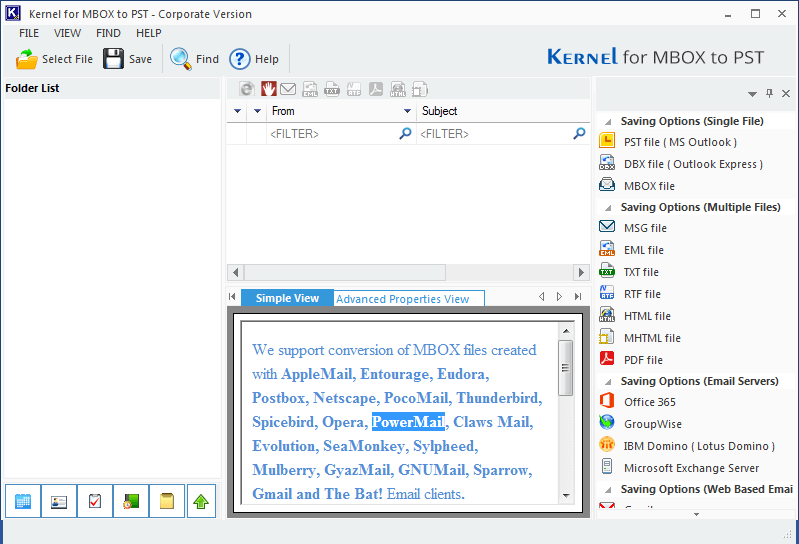Image resolution: width=799 pixels, height=544 pixels.
Task: Click the EML export icon in list toolbar
Action: pos(310,89)
